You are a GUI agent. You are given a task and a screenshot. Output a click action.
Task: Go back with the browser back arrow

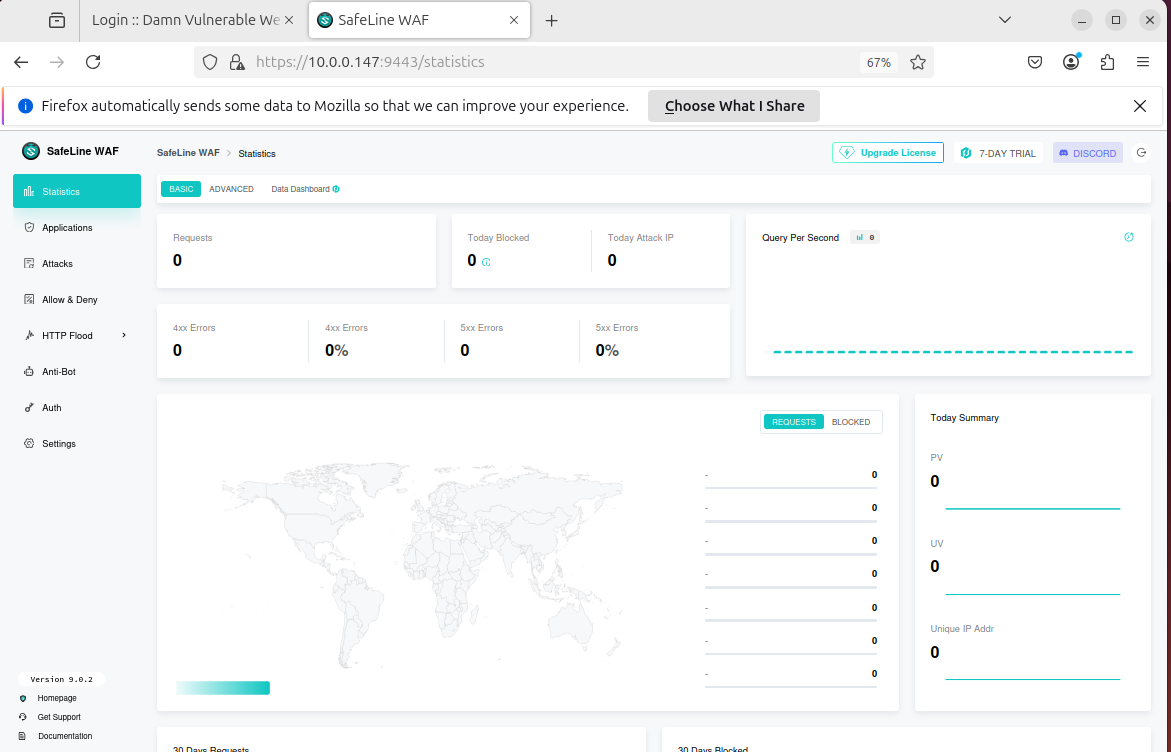21,62
